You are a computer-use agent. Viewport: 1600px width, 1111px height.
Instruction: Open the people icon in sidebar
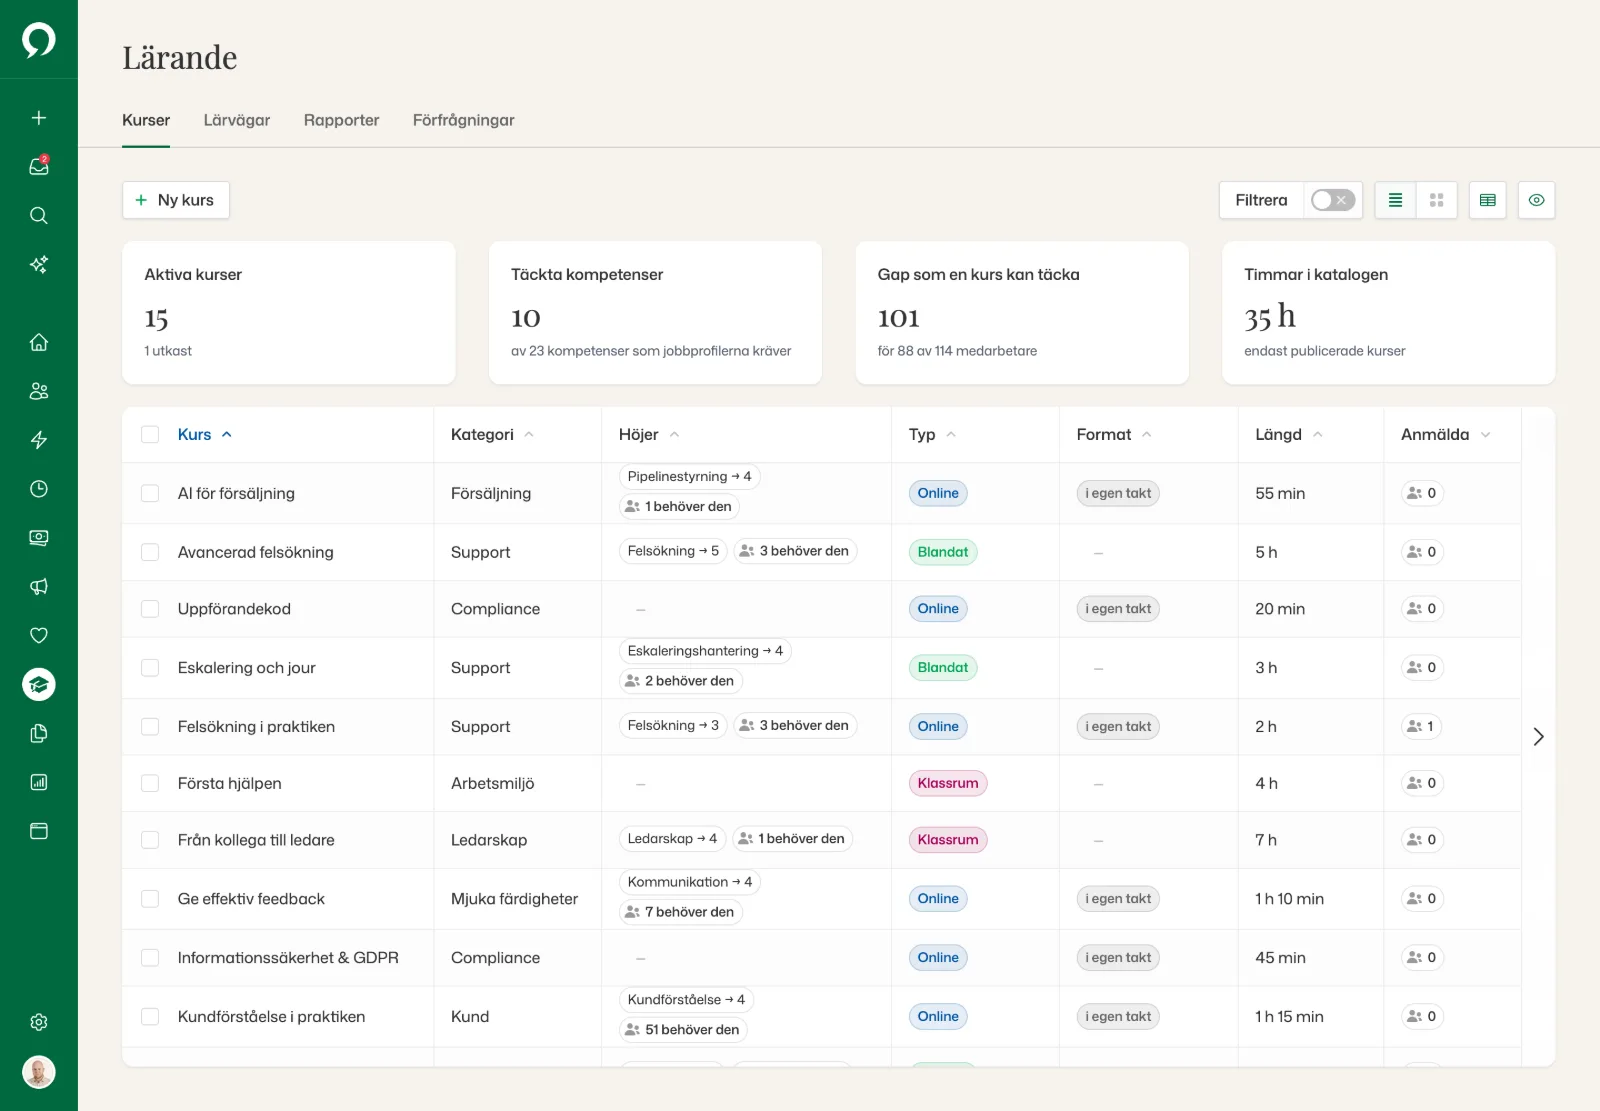[39, 391]
